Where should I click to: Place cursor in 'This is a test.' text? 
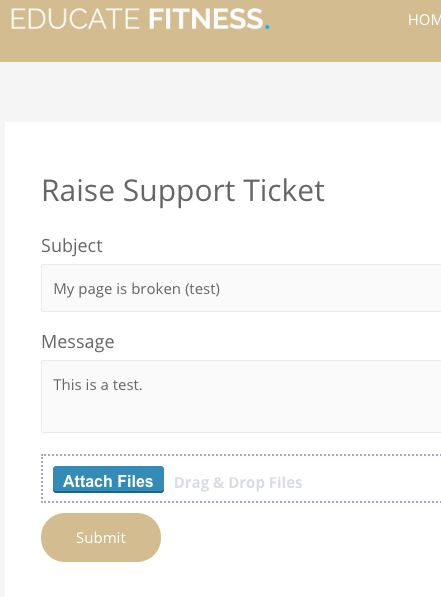tap(97, 385)
